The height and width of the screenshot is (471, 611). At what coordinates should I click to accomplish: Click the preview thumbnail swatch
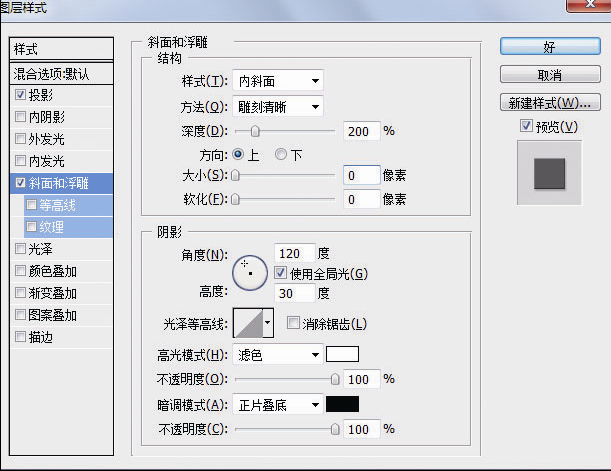[x=548, y=172]
